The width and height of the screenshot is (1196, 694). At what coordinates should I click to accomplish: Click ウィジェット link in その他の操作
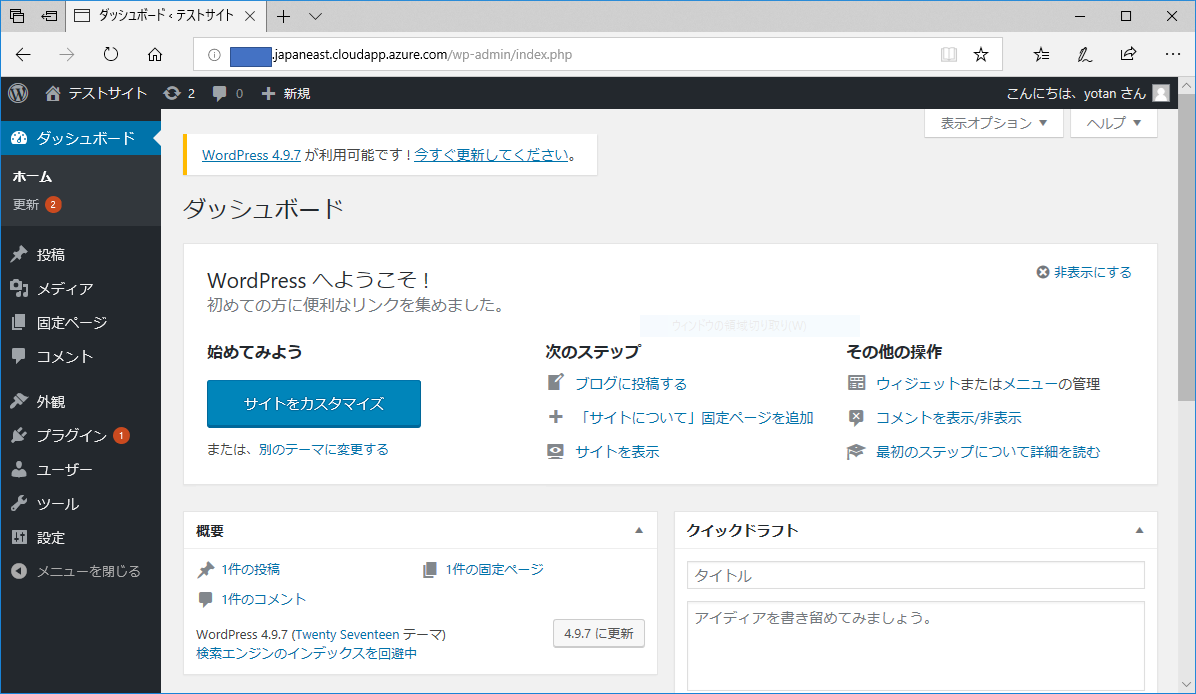pyautogui.click(x=917, y=384)
